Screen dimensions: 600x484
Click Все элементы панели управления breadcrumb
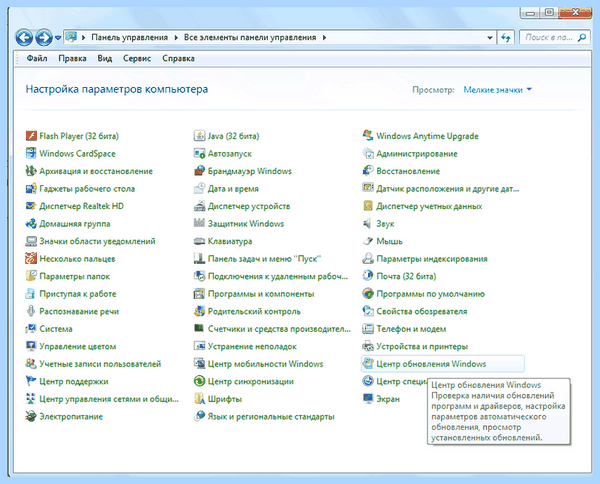coord(250,37)
